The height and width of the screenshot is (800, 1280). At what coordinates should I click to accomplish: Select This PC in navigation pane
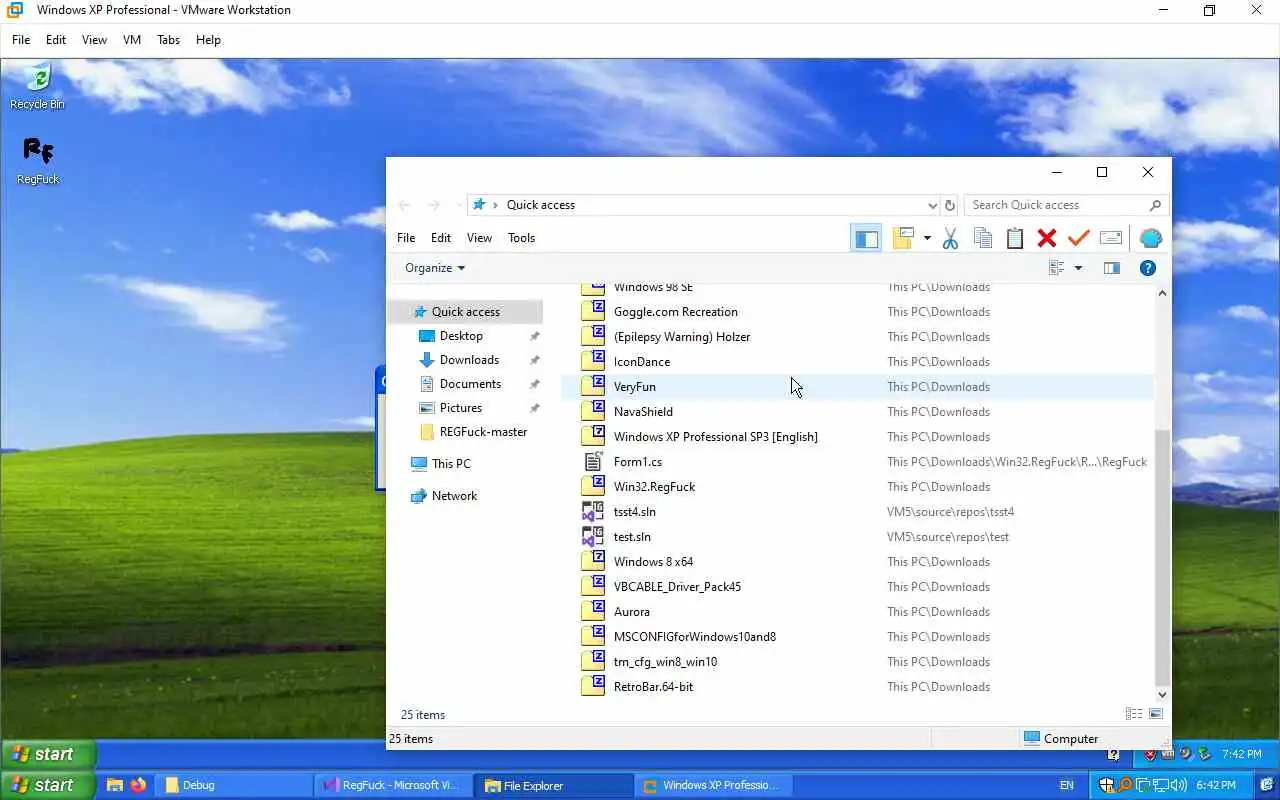pos(450,464)
